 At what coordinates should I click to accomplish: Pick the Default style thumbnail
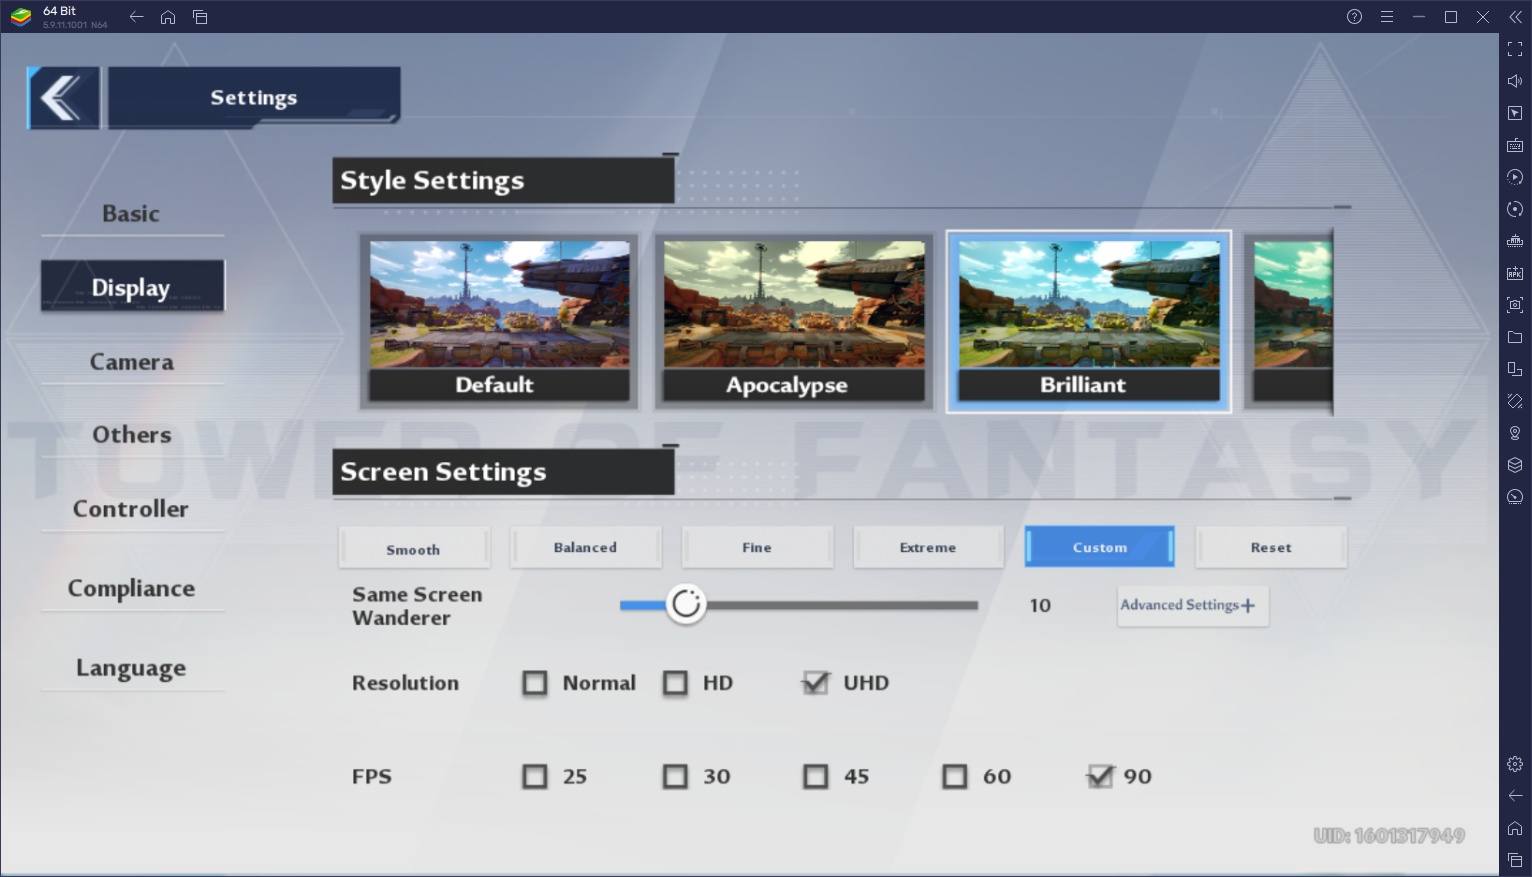coord(499,322)
